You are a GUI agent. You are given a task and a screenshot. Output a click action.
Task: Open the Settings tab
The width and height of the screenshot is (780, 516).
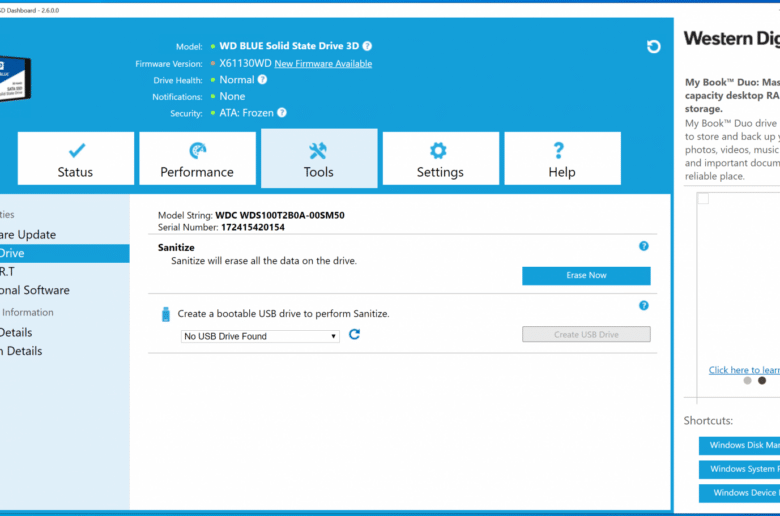[x=441, y=158]
